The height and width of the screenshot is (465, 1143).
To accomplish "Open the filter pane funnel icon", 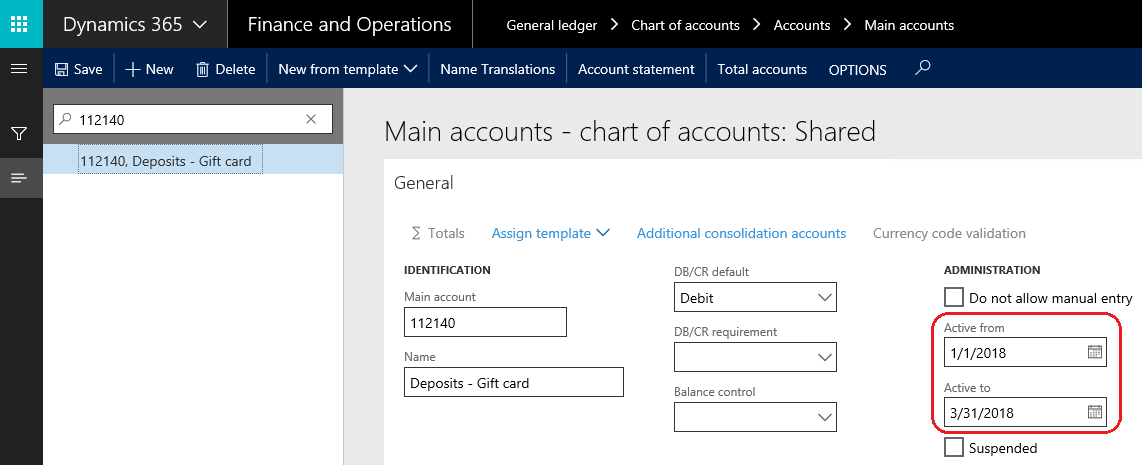I will [x=20, y=133].
